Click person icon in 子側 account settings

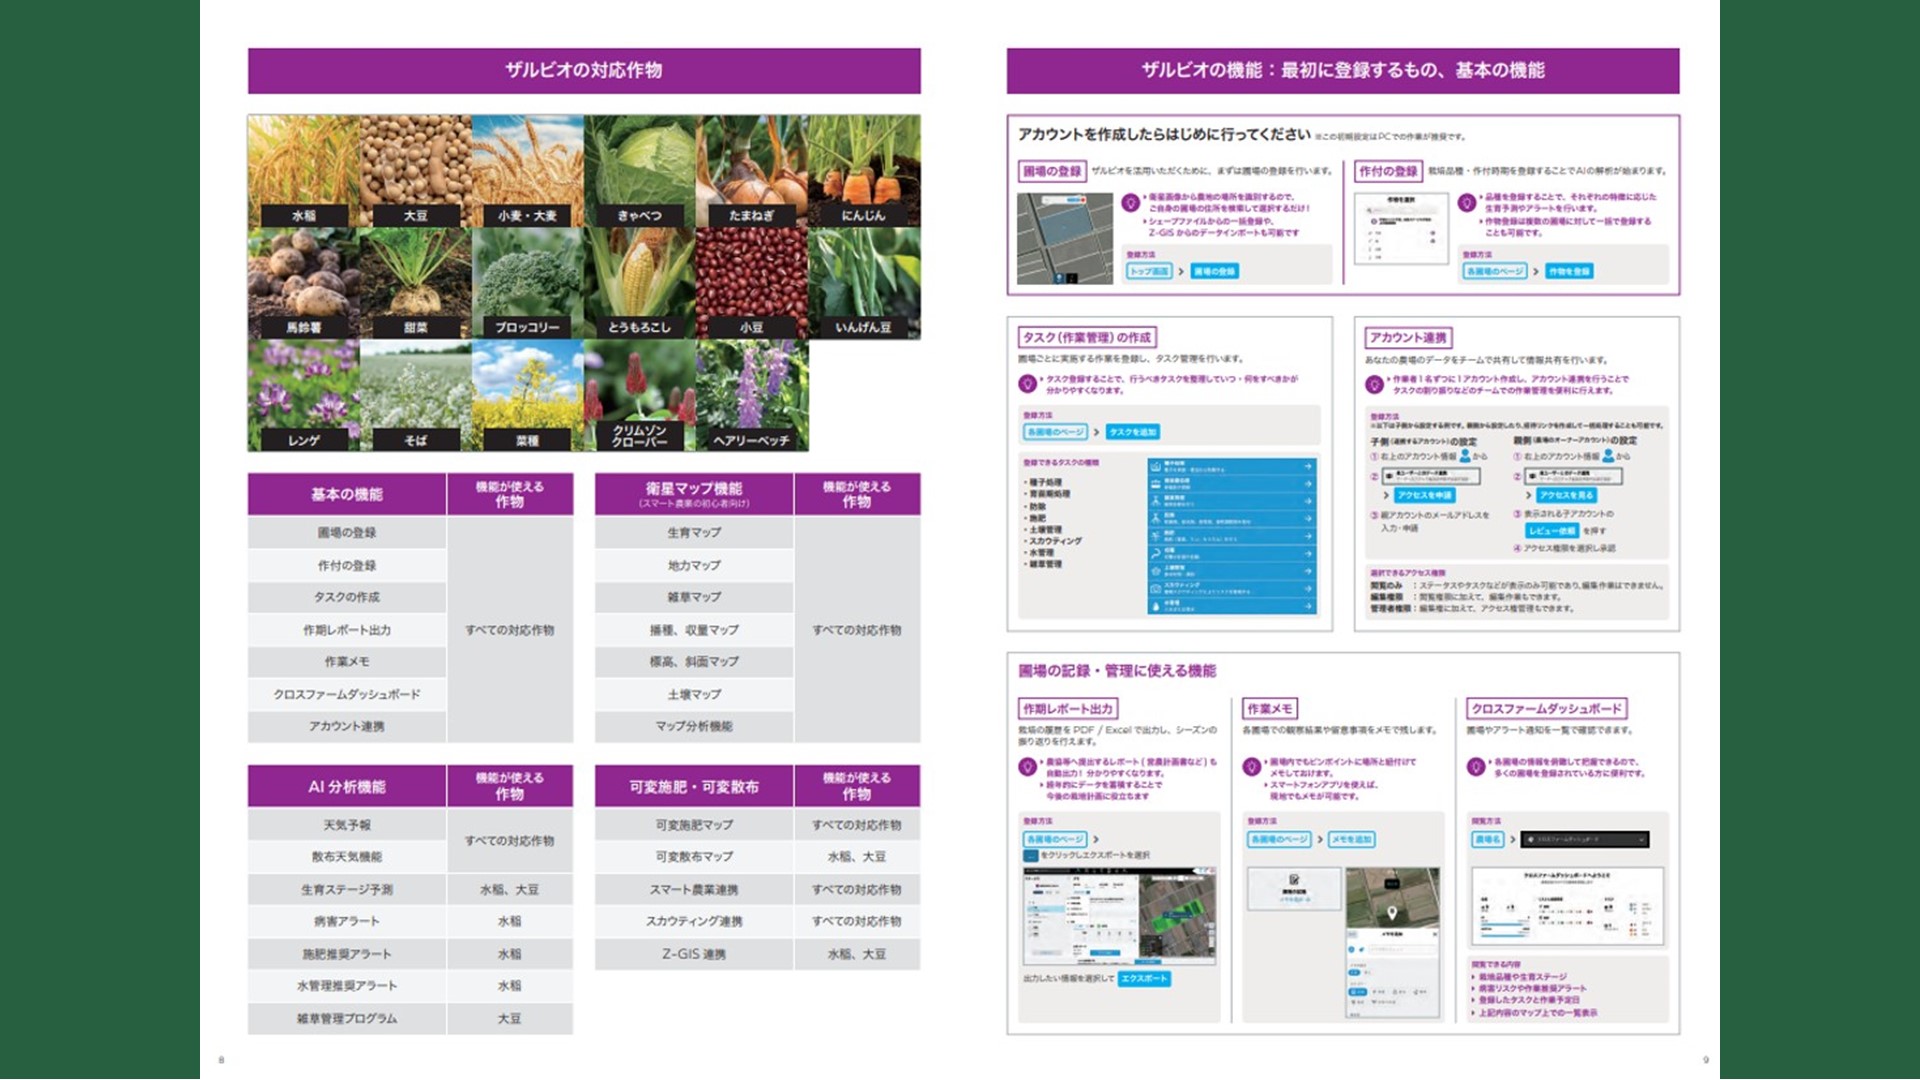point(1465,456)
